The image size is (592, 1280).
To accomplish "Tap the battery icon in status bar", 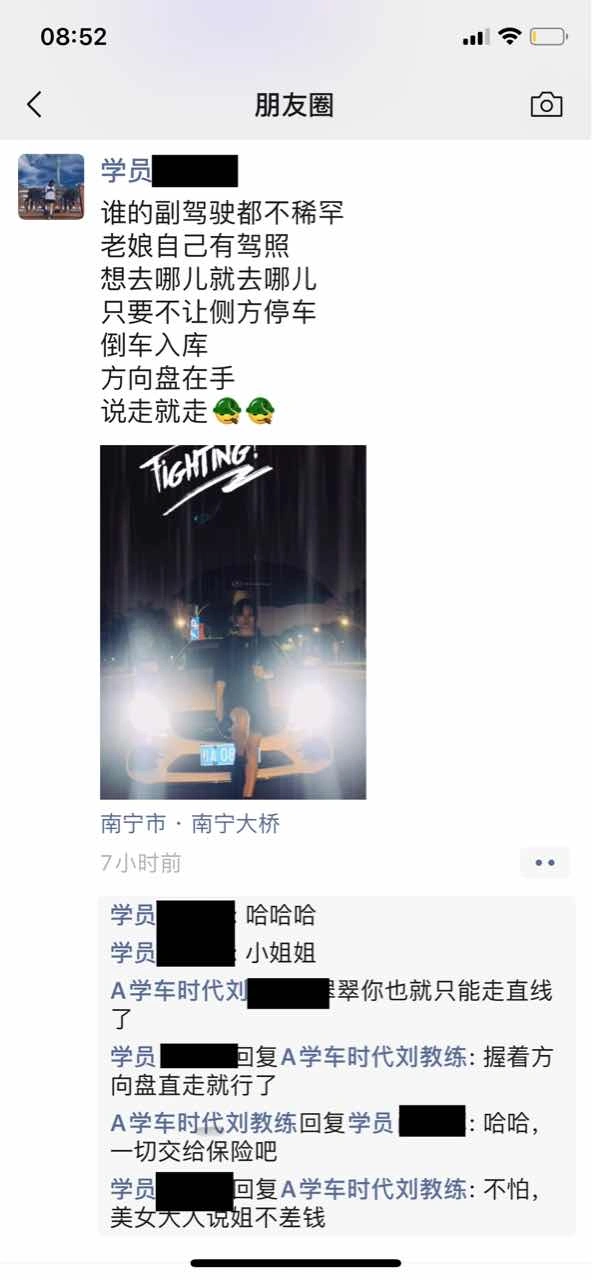I will (x=548, y=37).
